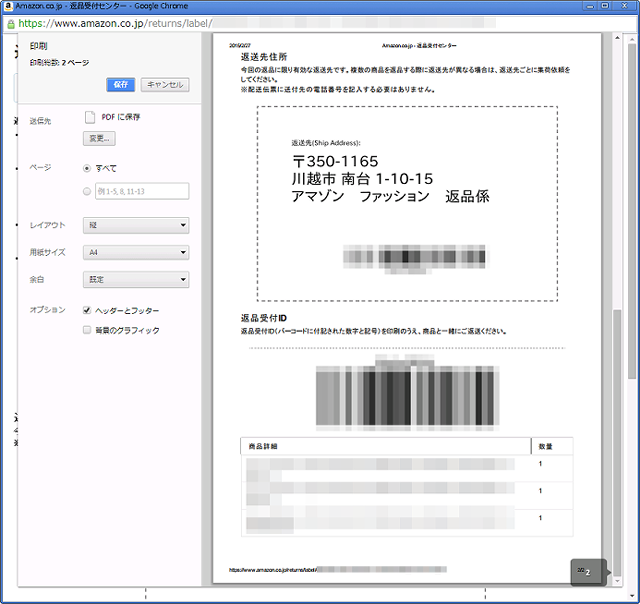Open the レイアウト layout dropdown
This screenshot has width=640, height=604.
click(x=136, y=225)
